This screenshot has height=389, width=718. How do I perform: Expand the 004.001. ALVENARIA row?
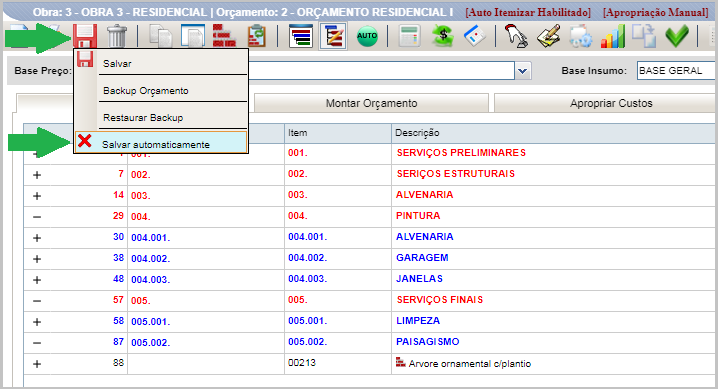click(37, 238)
